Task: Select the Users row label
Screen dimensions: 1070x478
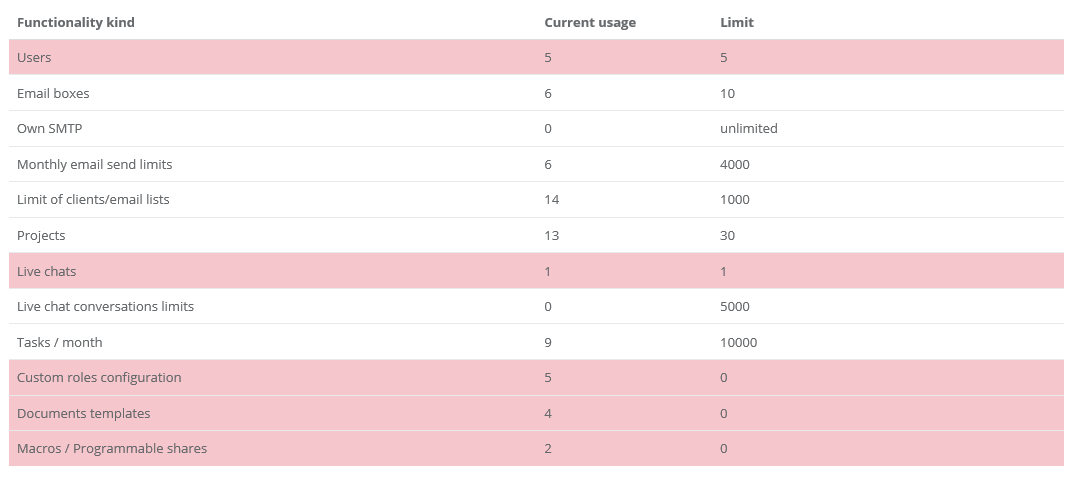Action: coord(34,57)
